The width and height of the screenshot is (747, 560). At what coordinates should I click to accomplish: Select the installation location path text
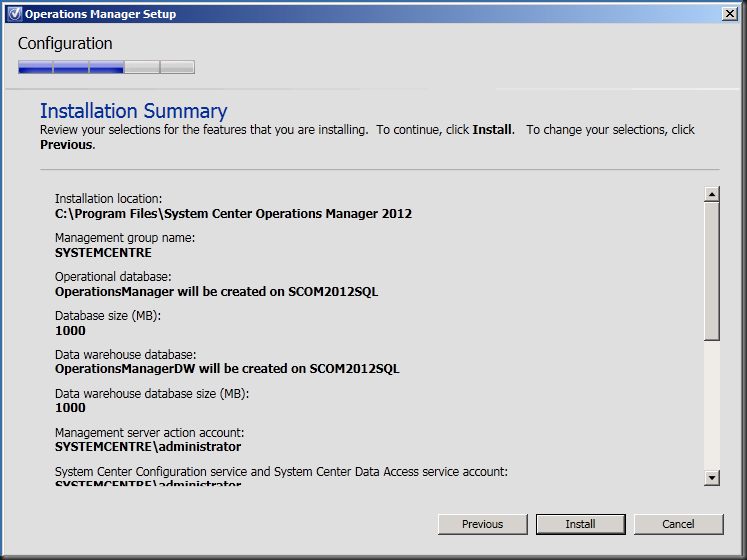pyautogui.click(x=233, y=213)
